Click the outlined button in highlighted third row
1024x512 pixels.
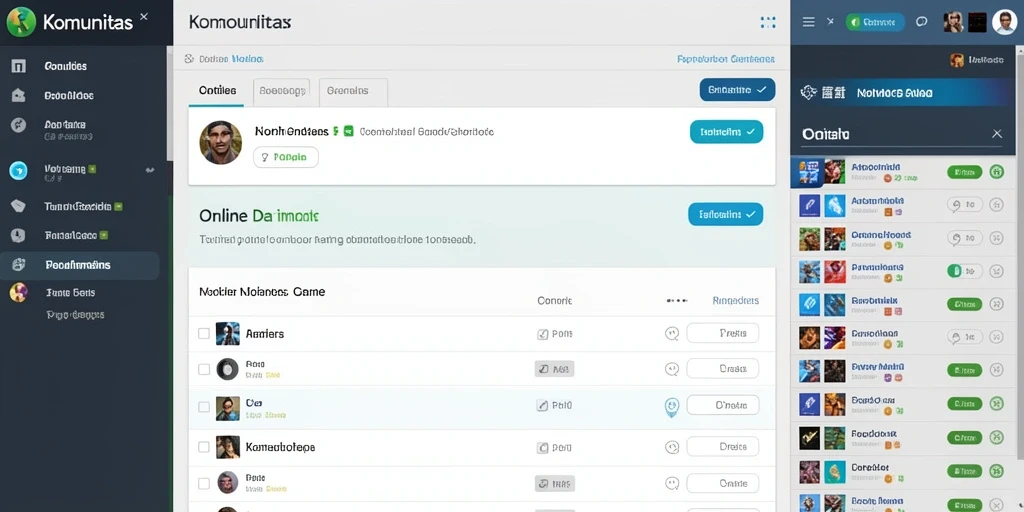[x=722, y=405]
